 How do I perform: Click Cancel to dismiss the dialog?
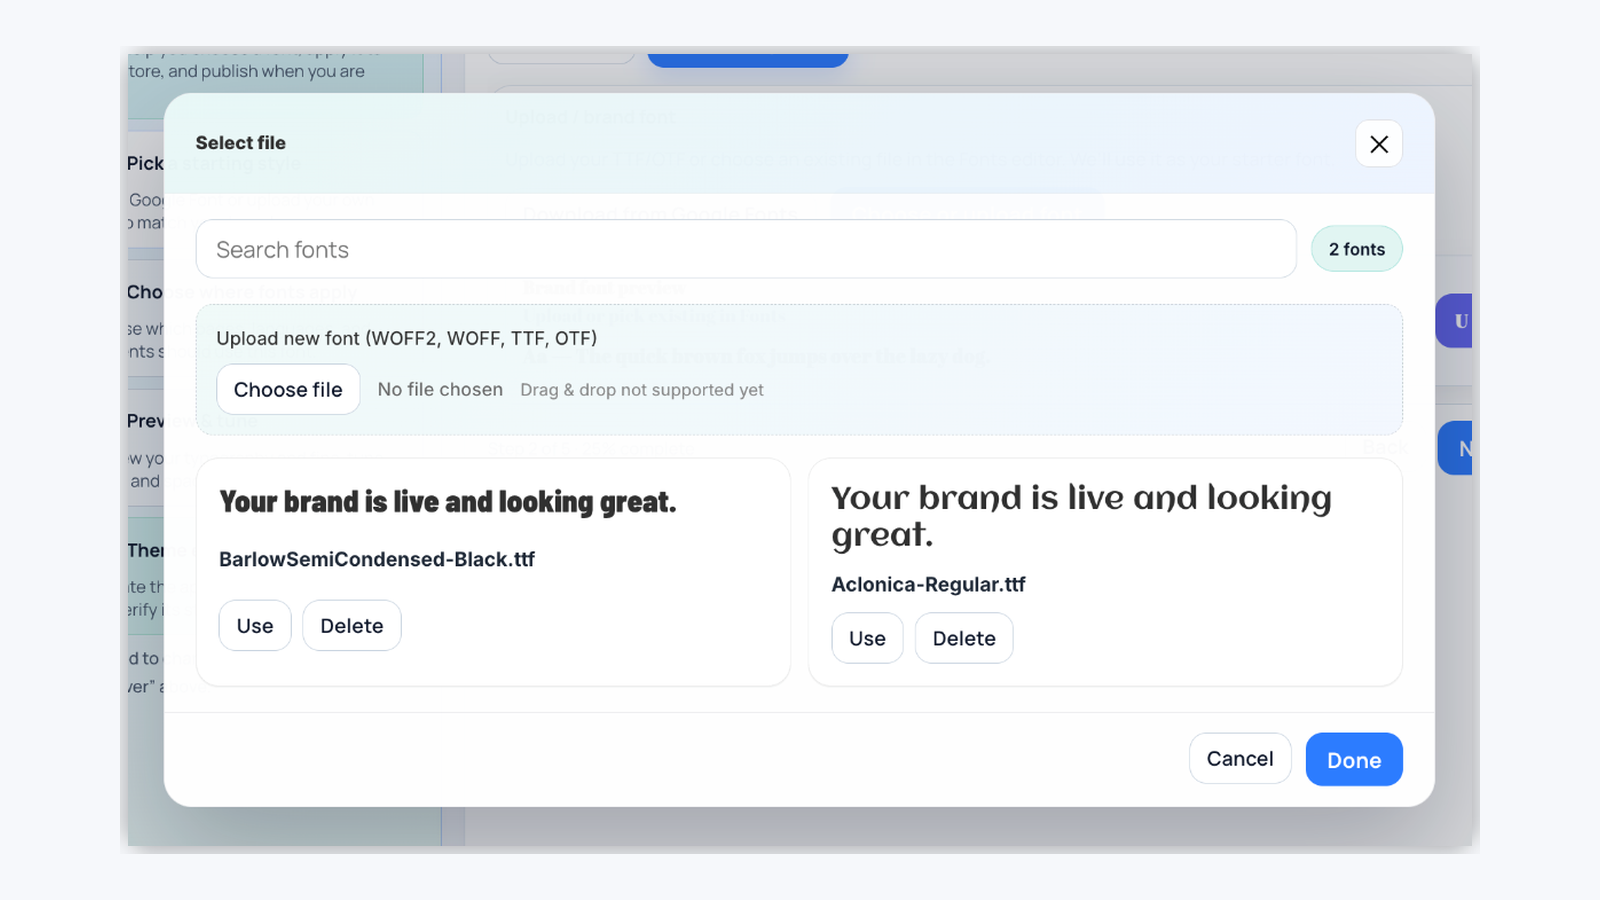[1240, 759]
